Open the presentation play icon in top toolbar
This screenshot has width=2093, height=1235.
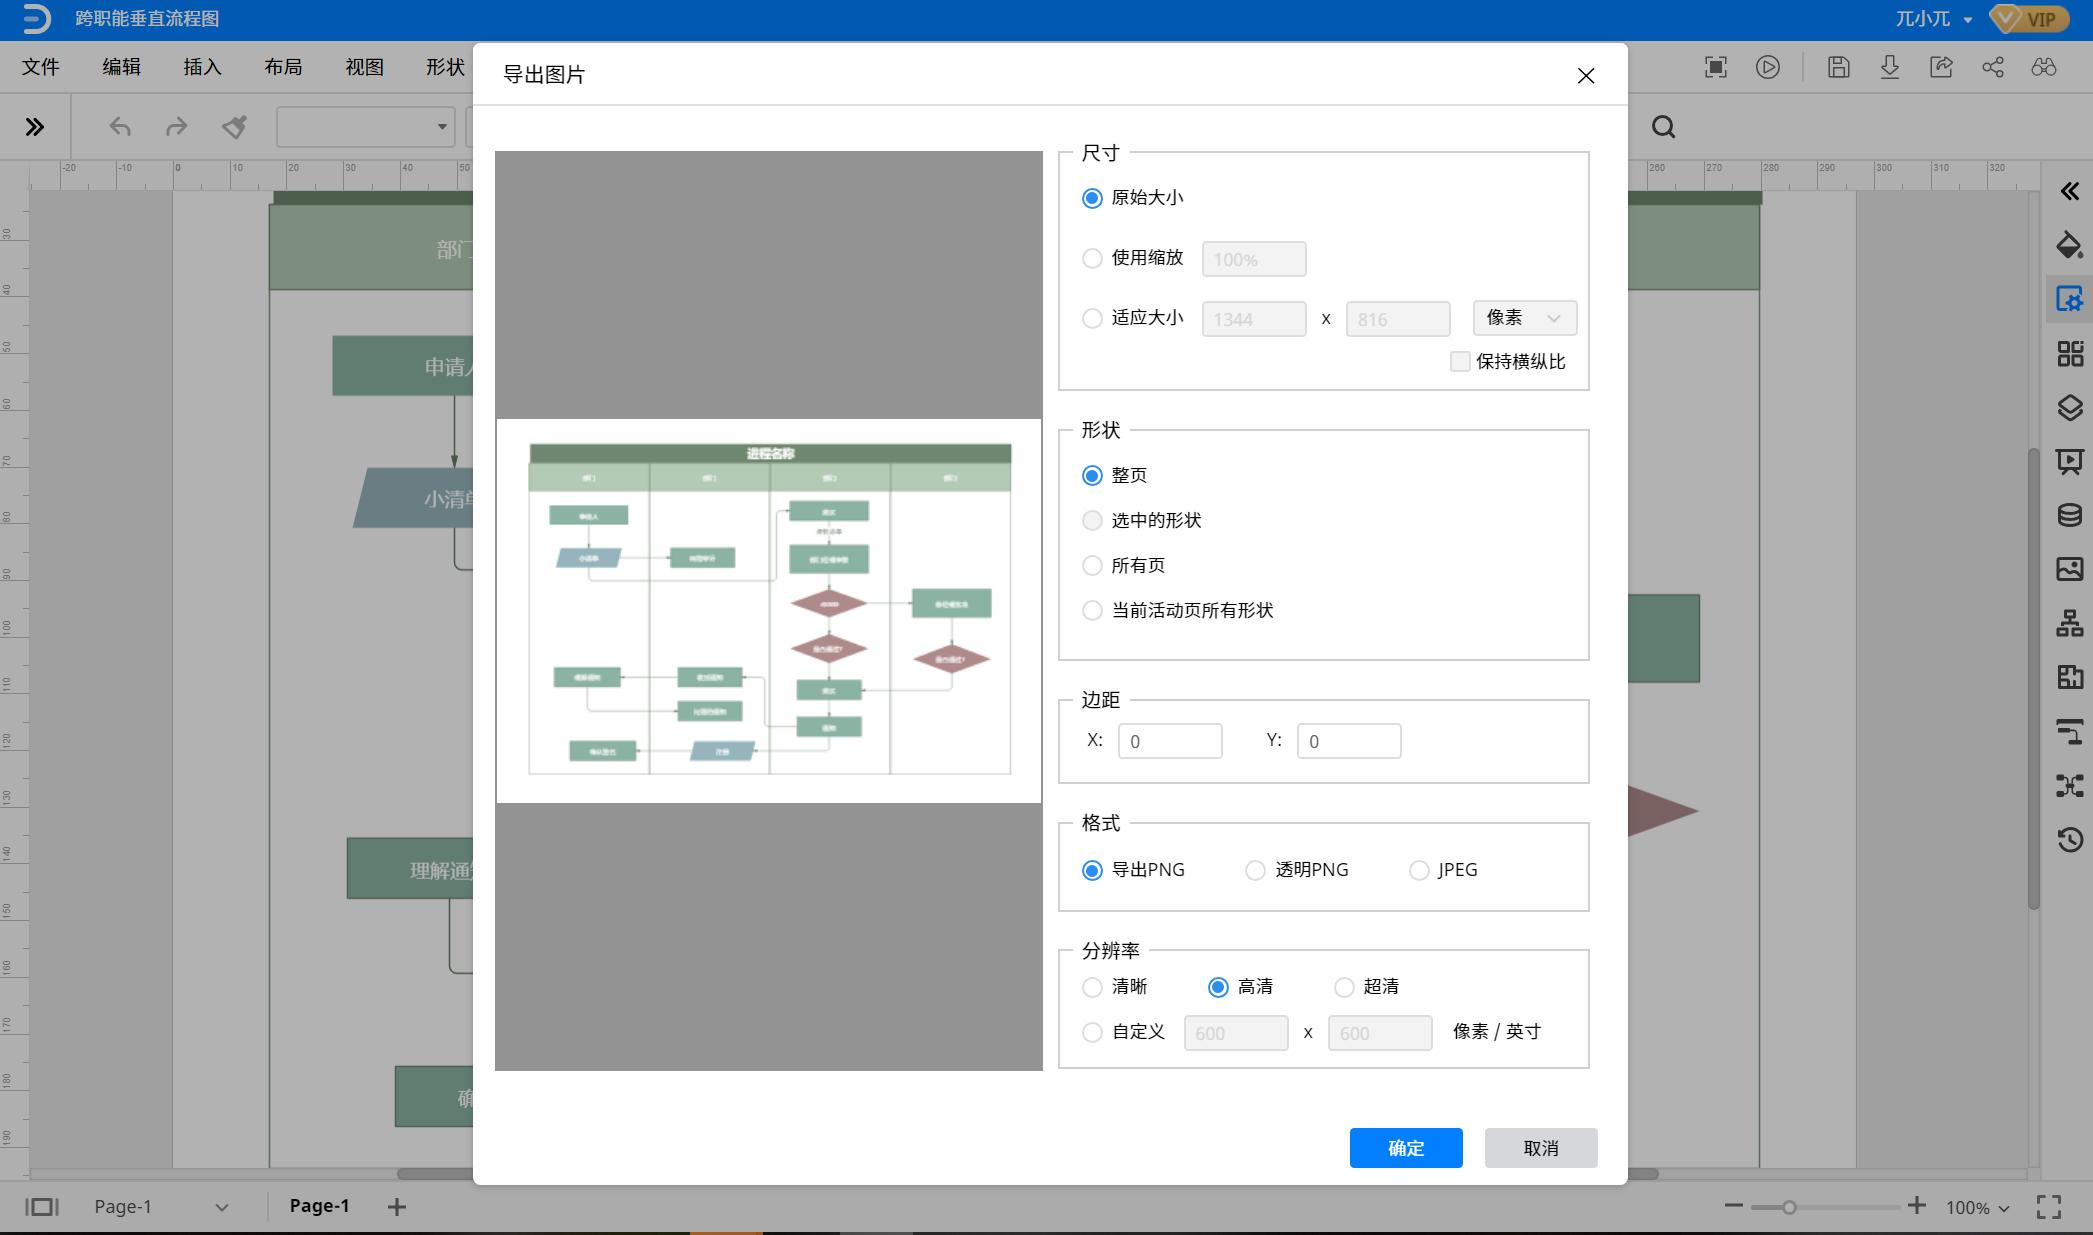(1768, 67)
